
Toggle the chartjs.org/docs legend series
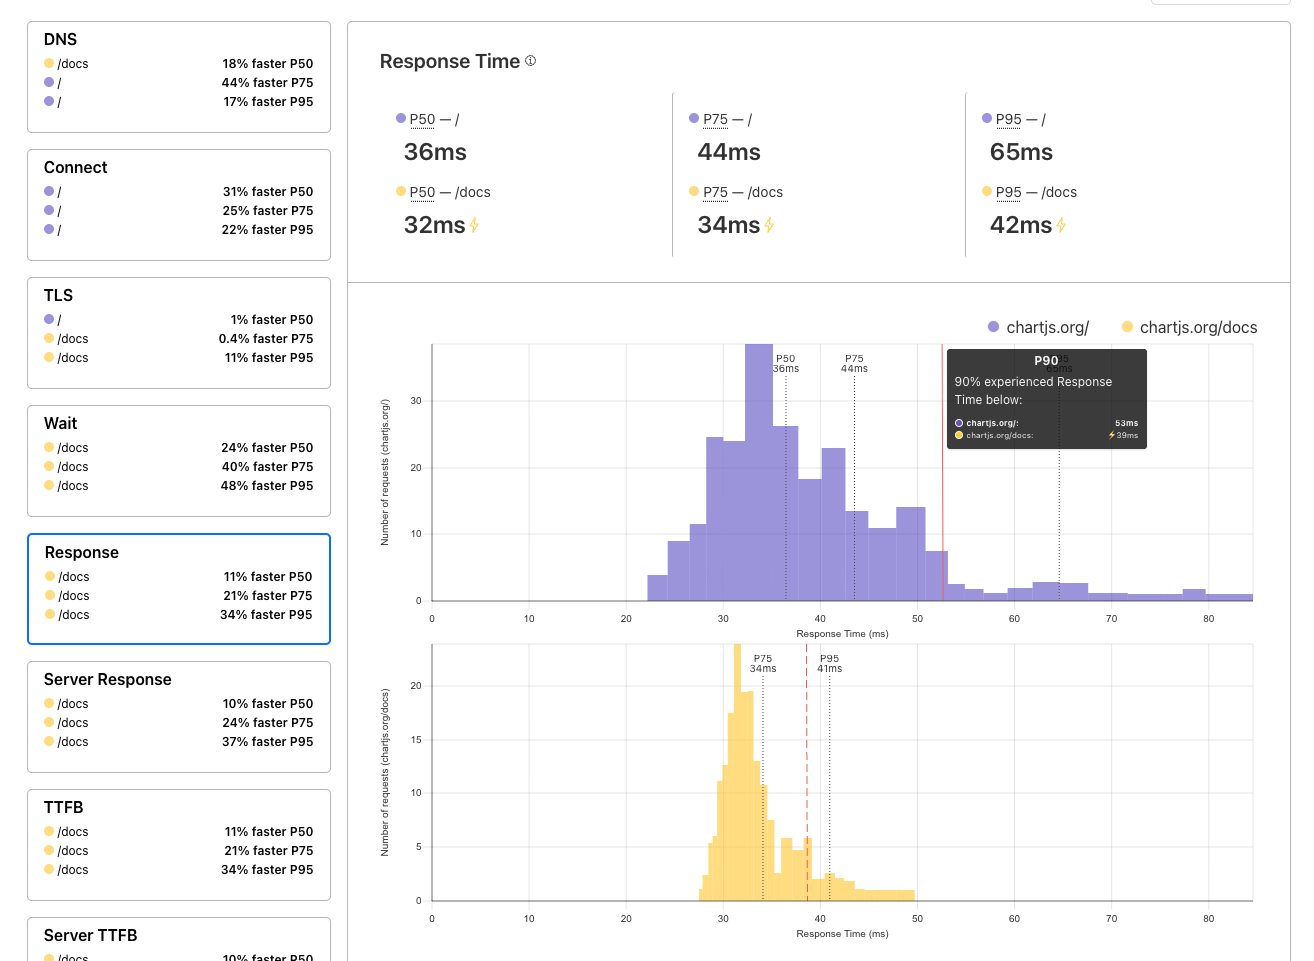tap(1189, 327)
